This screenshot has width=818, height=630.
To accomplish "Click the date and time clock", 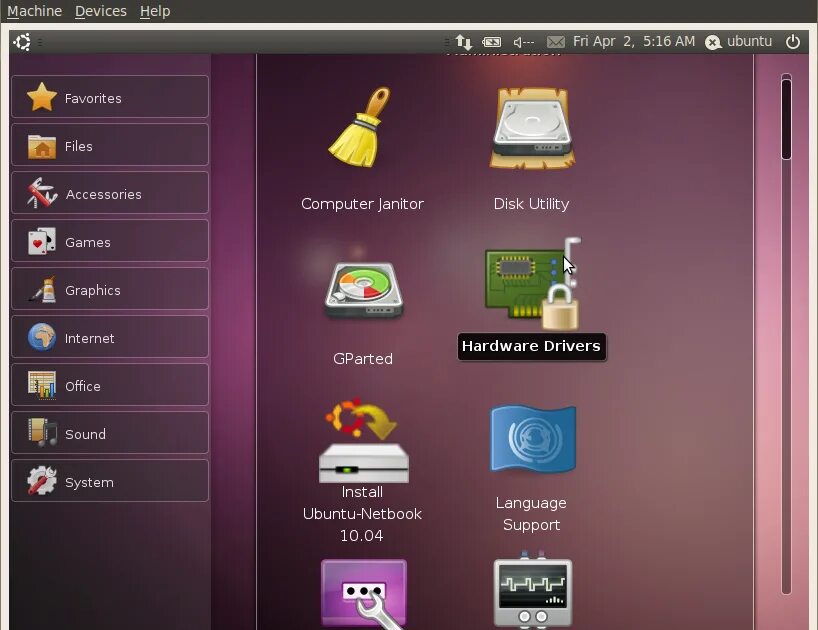I will tap(634, 41).
